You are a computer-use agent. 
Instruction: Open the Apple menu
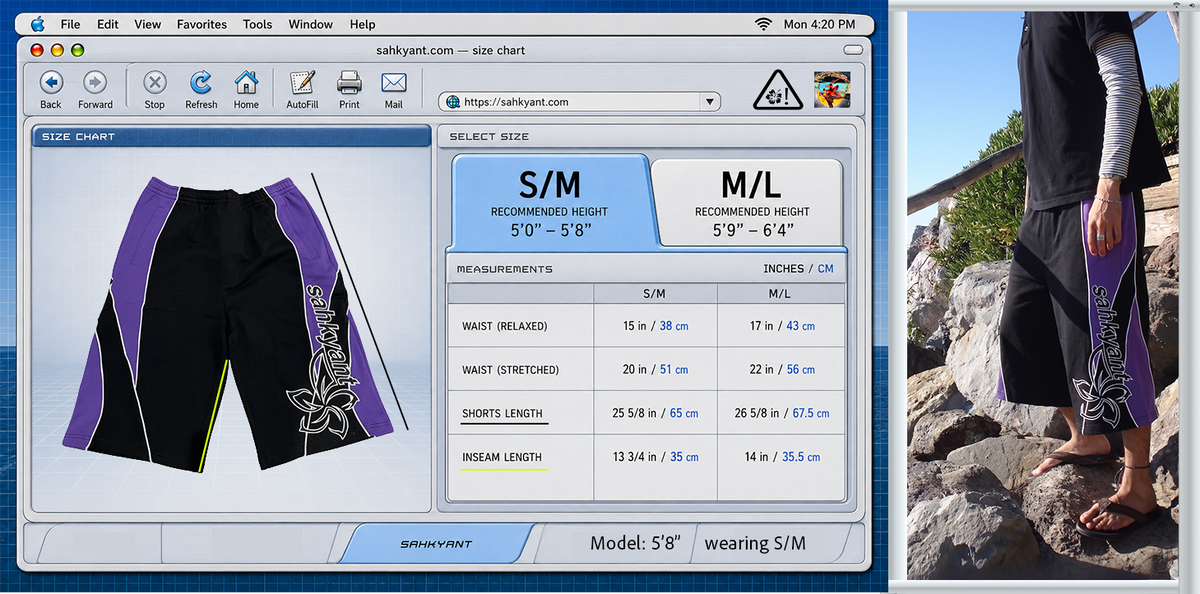coord(37,24)
